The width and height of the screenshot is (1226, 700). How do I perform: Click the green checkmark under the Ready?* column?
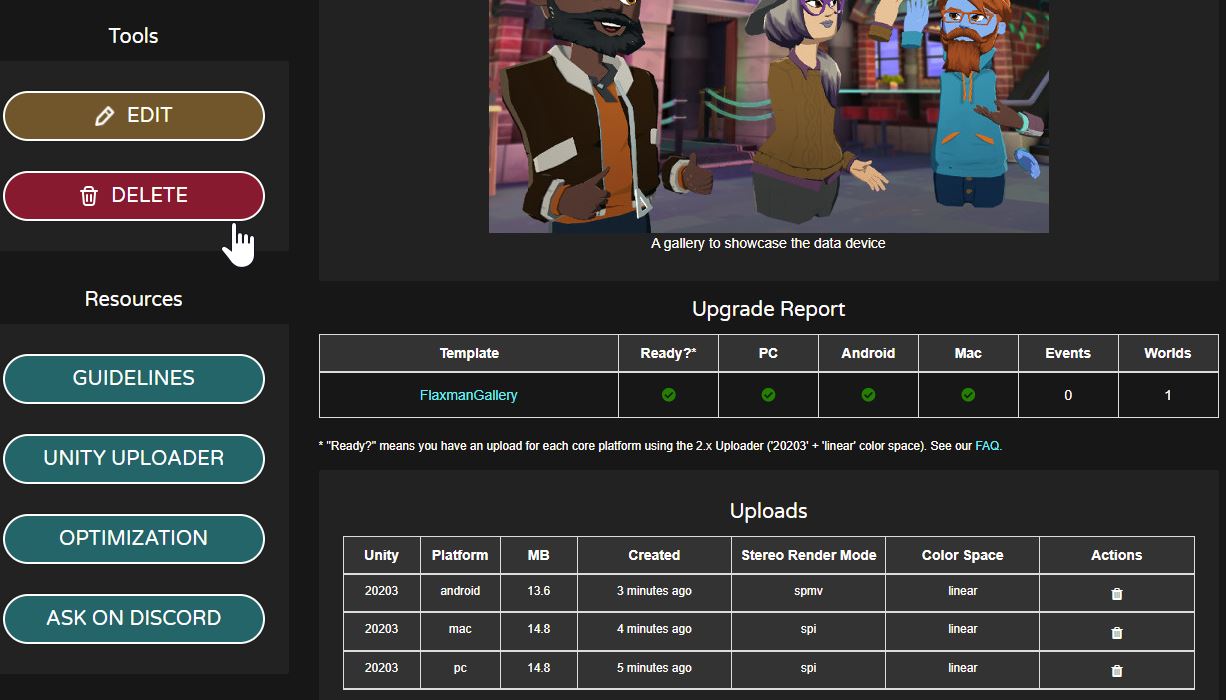(x=668, y=395)
